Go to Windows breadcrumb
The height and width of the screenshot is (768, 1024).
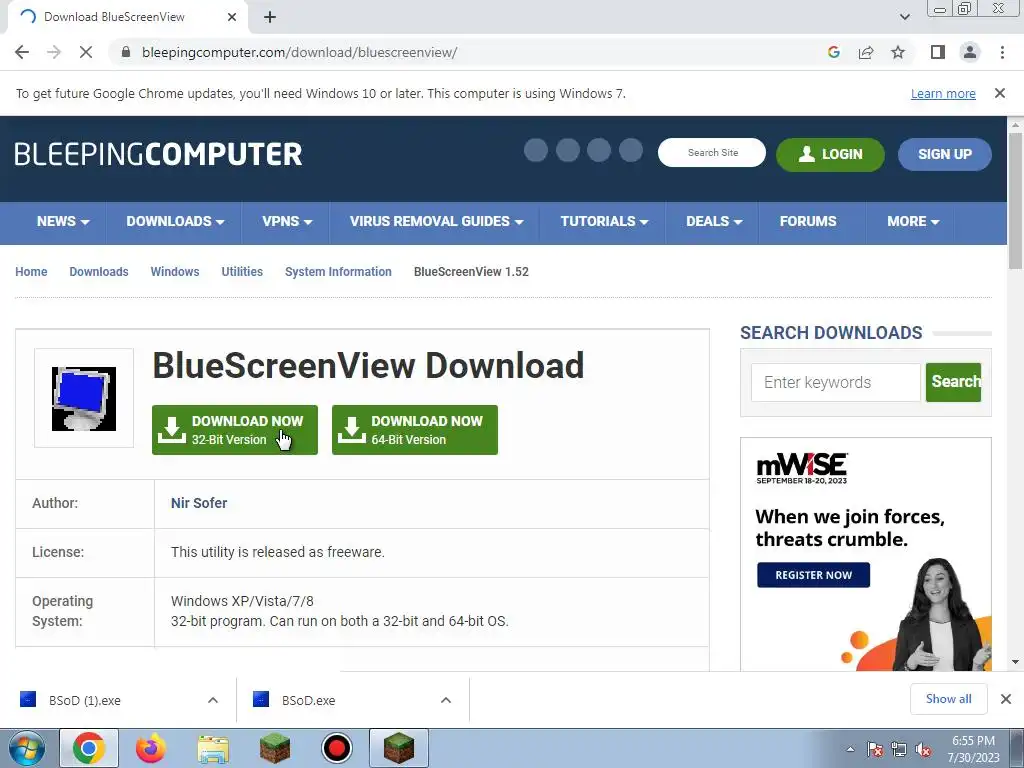(174, 272)
